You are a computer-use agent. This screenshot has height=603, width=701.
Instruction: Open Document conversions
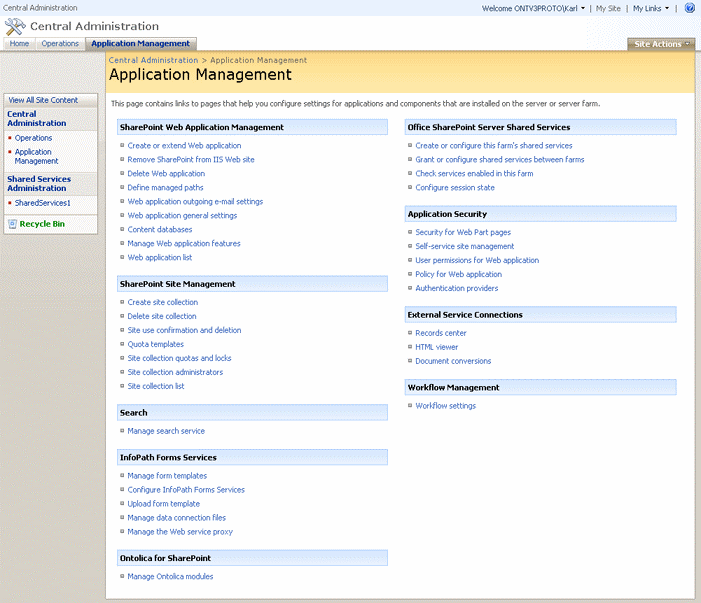[x=453, y=361]
